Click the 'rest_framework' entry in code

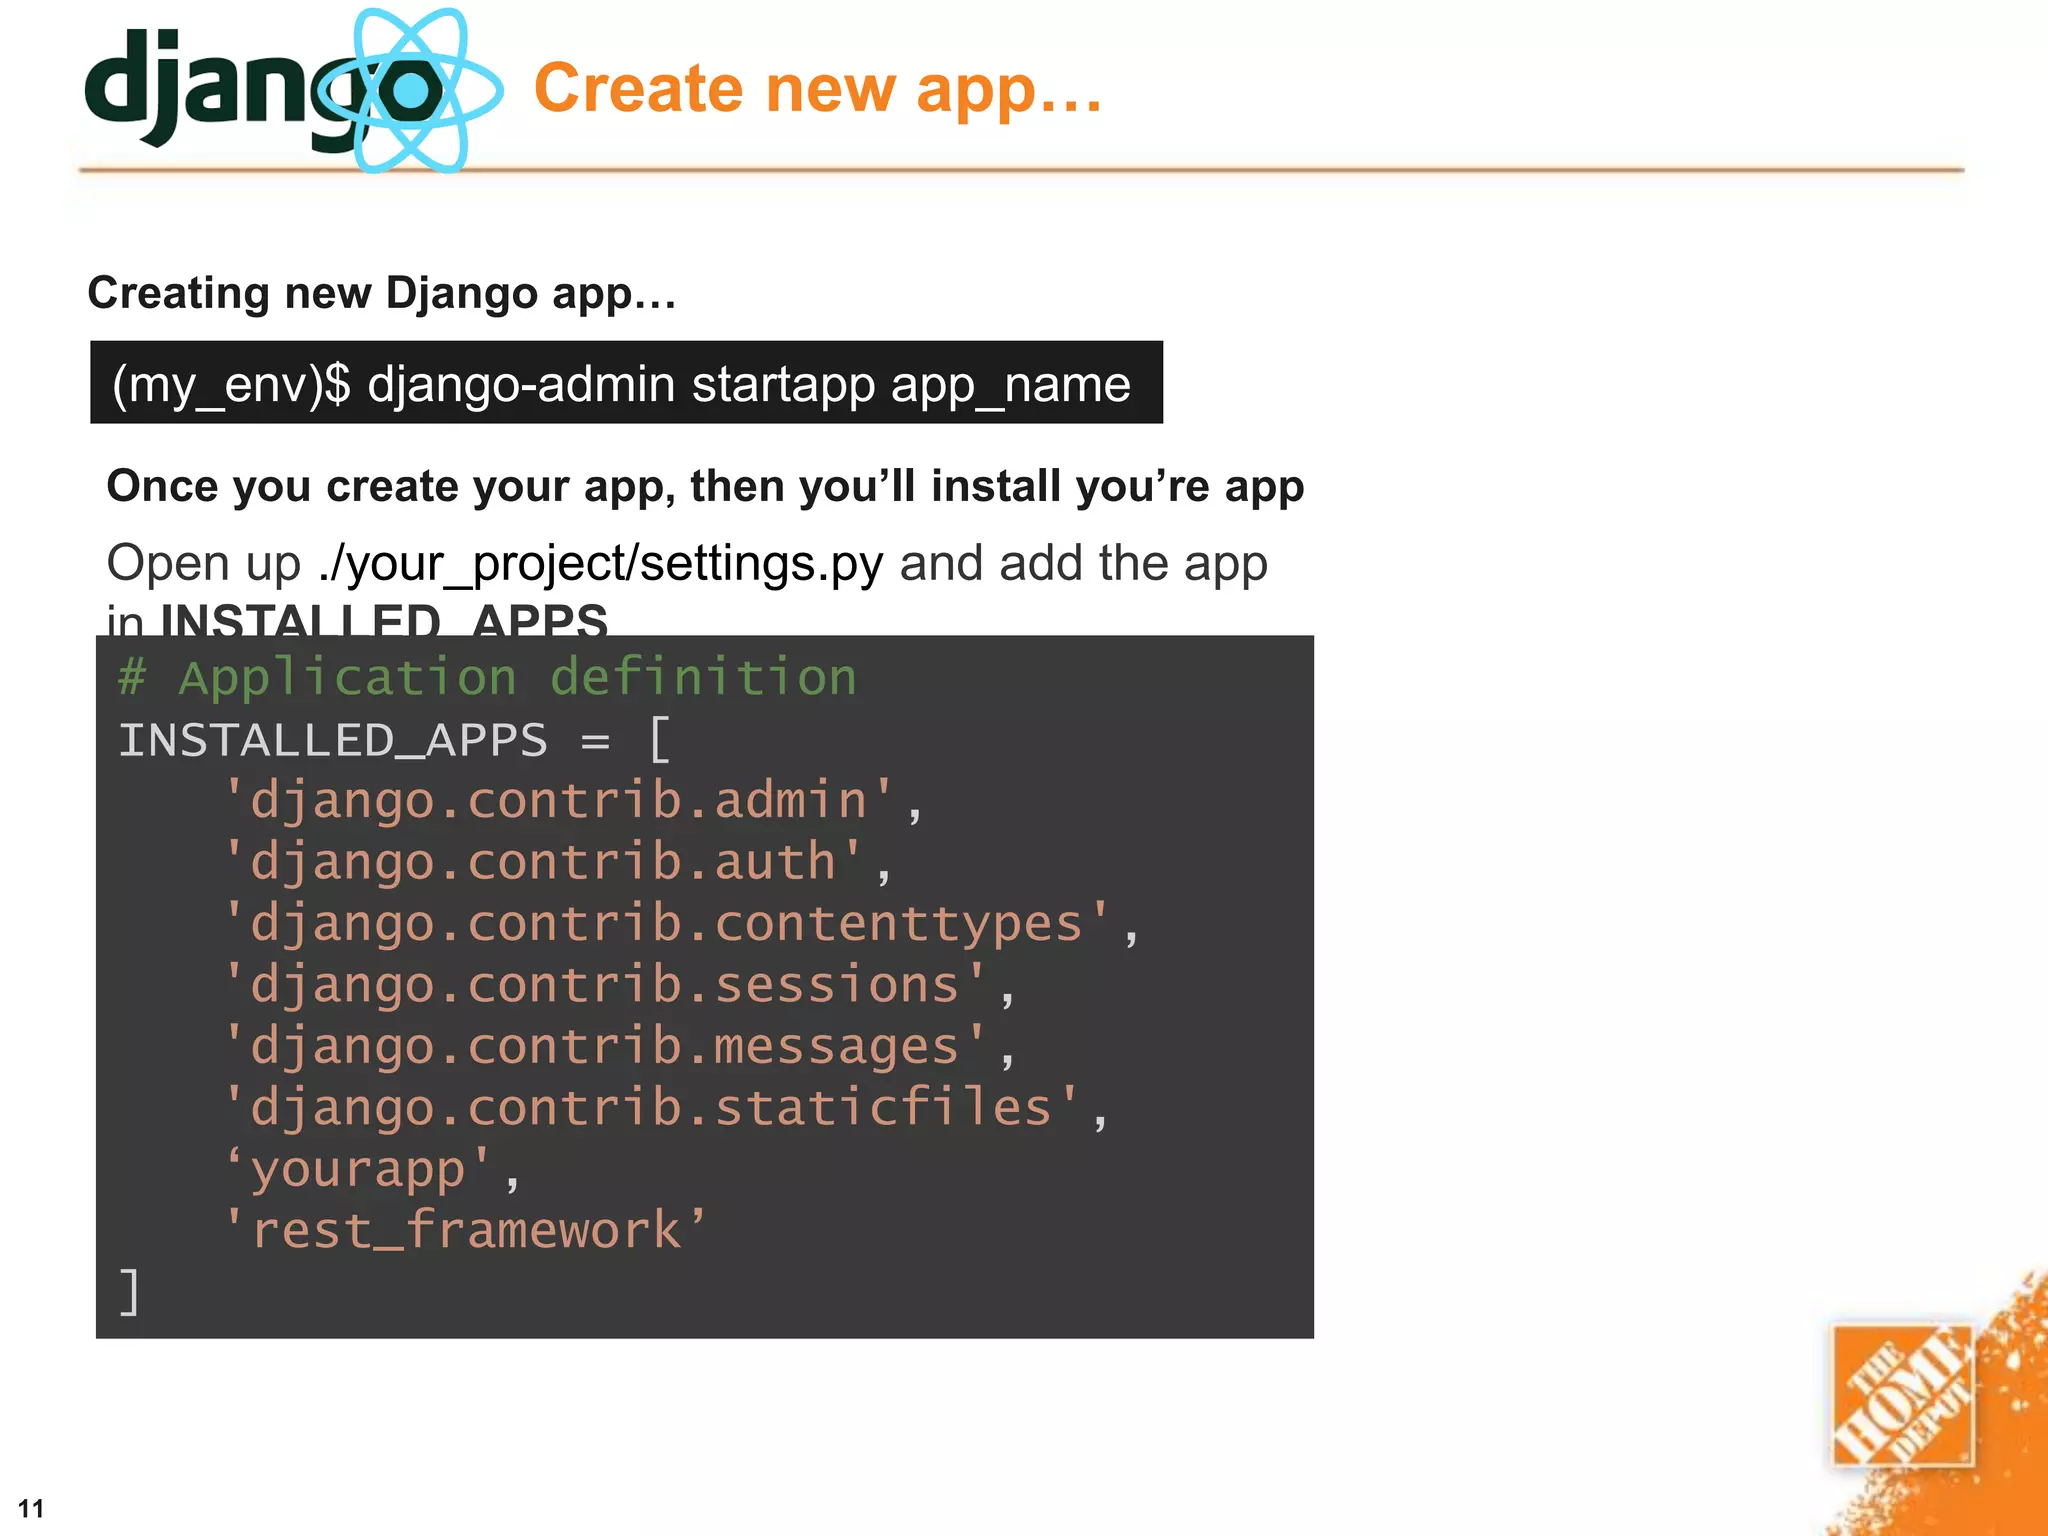click(466, 1230)
